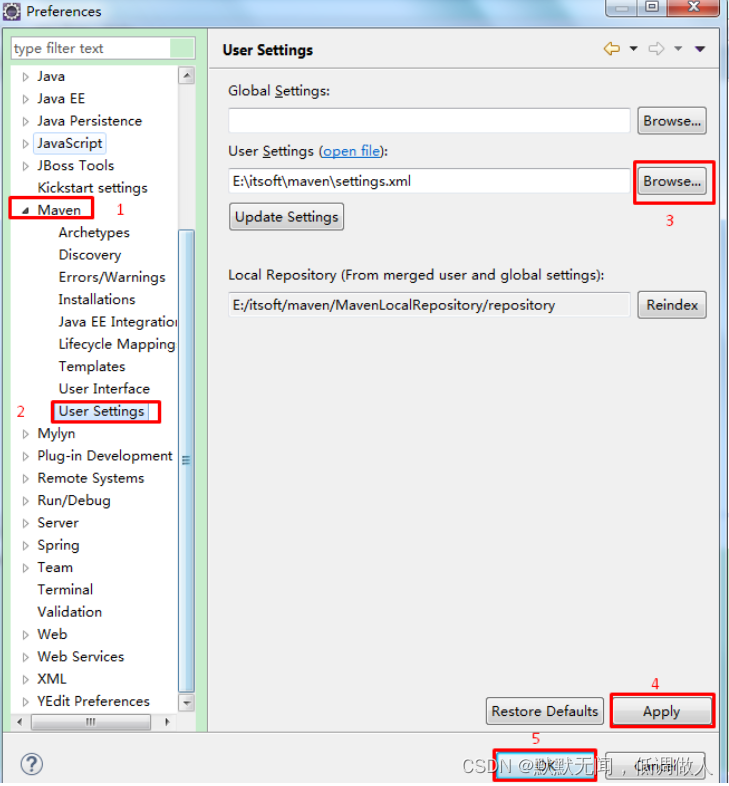Viewport: 729px width, 786px height.
Task: Expand the Mylyn tree node
Action: click(x=26, y=434)
